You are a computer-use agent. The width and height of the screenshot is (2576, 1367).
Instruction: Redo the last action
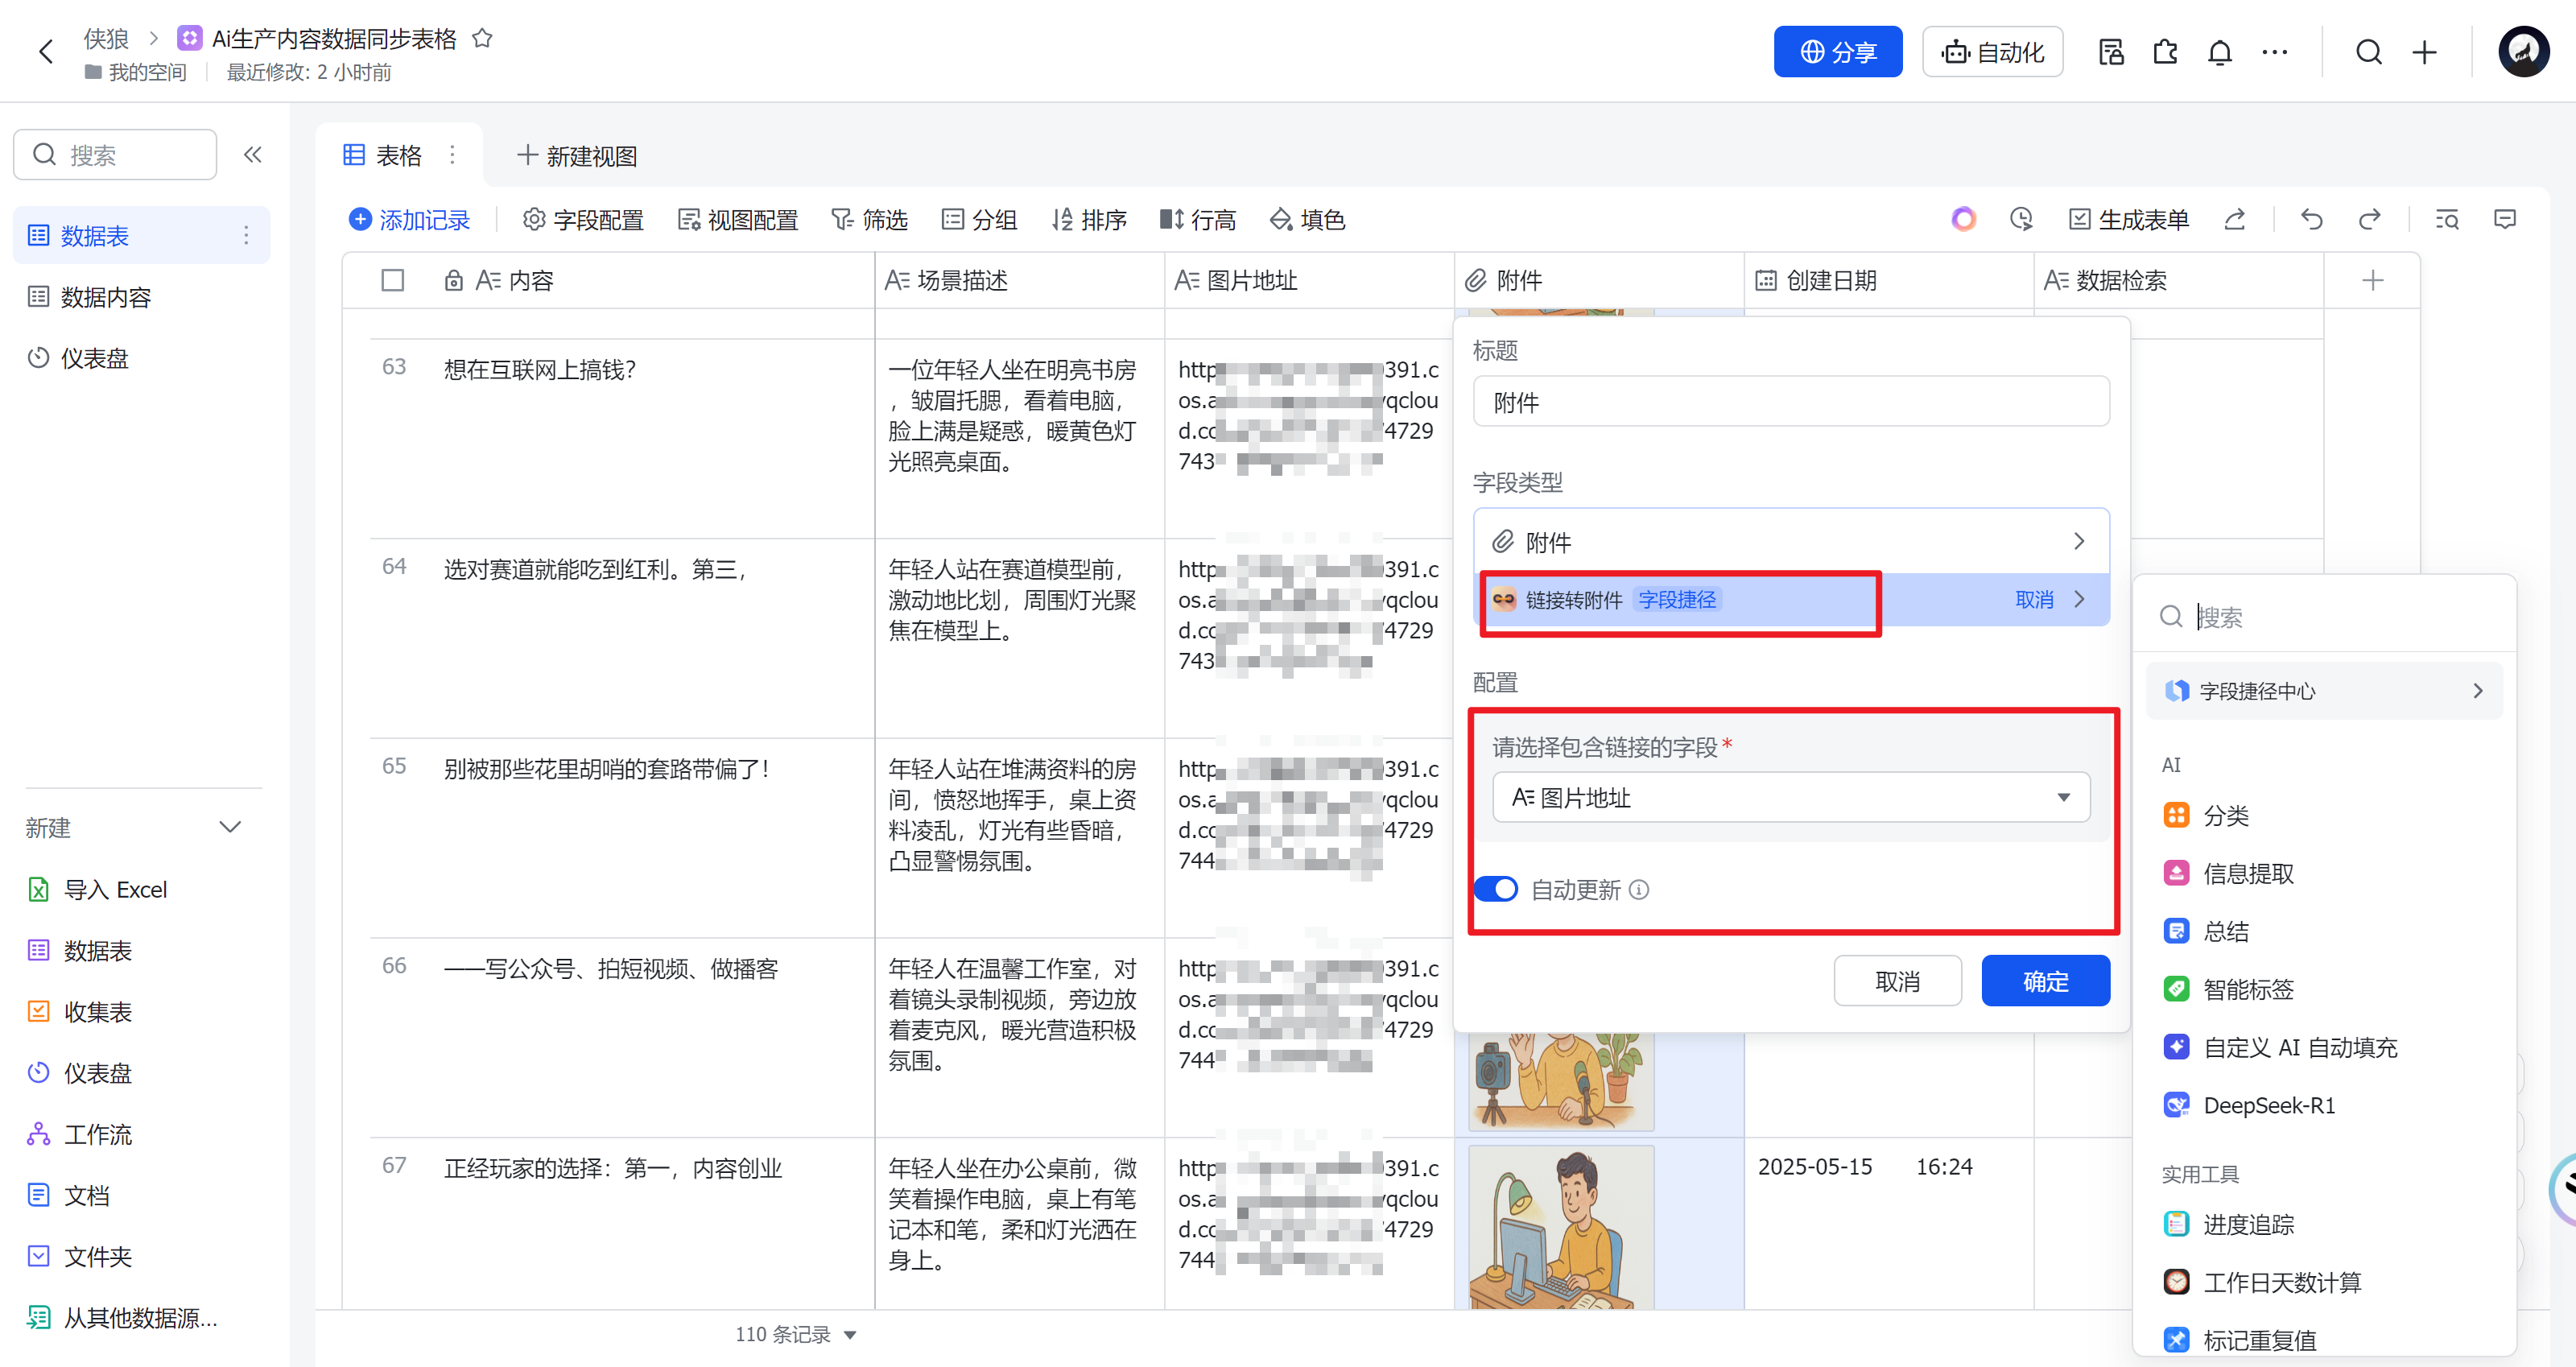2370,219
